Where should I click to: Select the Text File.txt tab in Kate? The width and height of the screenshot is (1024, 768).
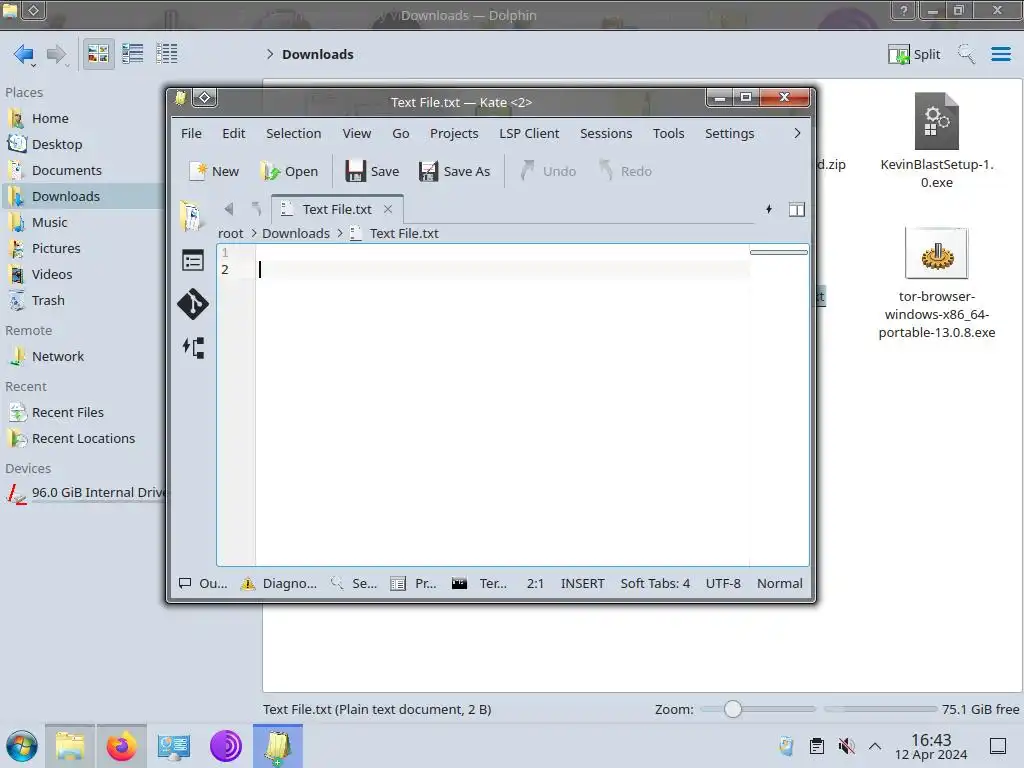click(x=337, y=209)
